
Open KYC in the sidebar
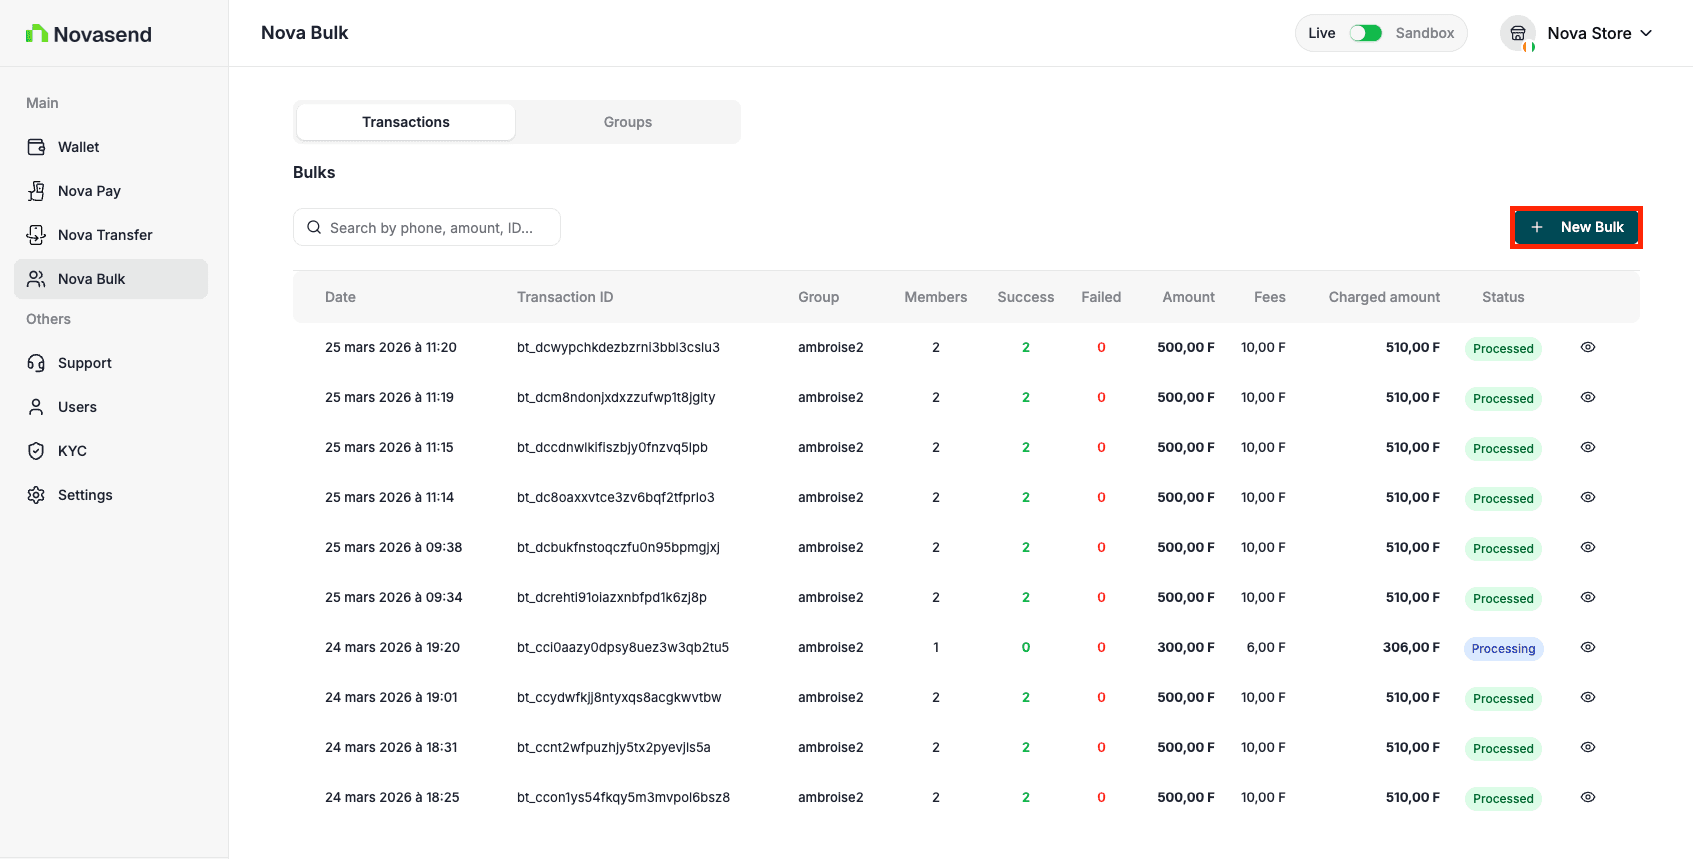pos(111,451)
